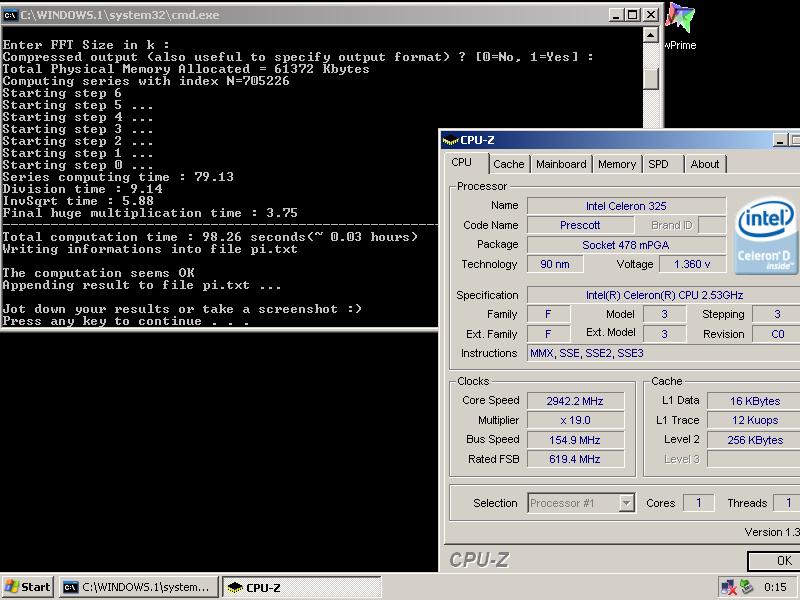800x600 pixels.
Task: Click the L1 Data value 16 KBytes
Action: pyautogui.click(x=754, y=401)
